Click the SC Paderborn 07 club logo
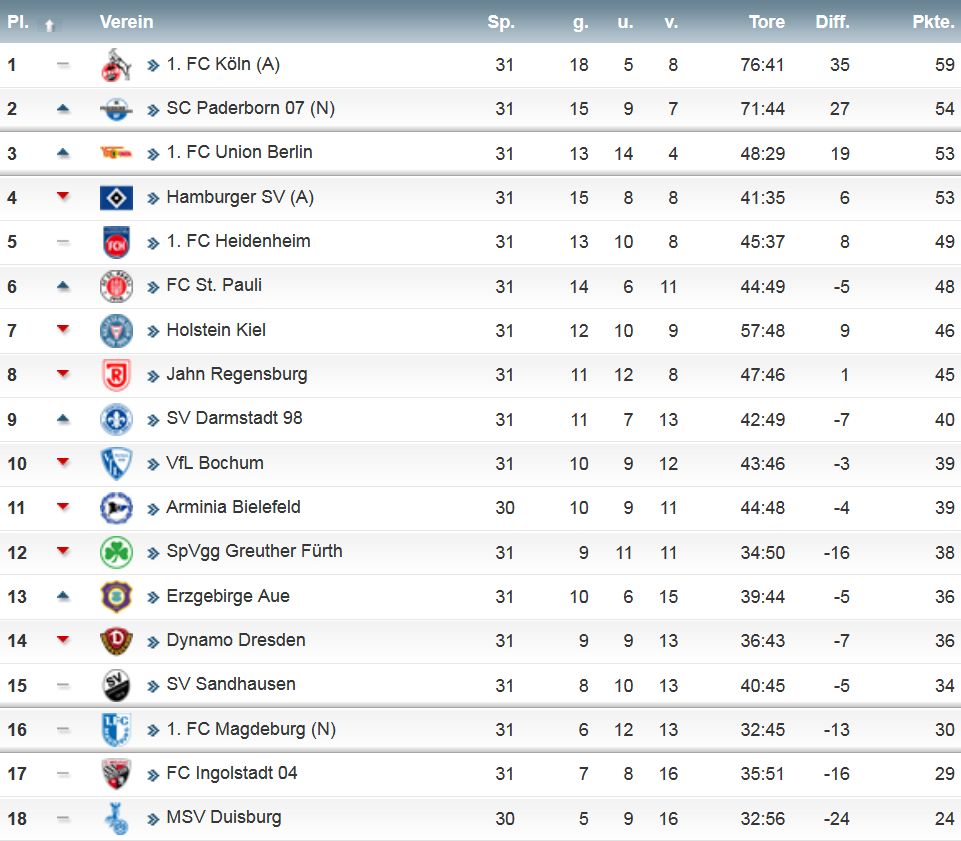Screen dimensions: 961x841 pyautogui.click(x=116, y=109)
